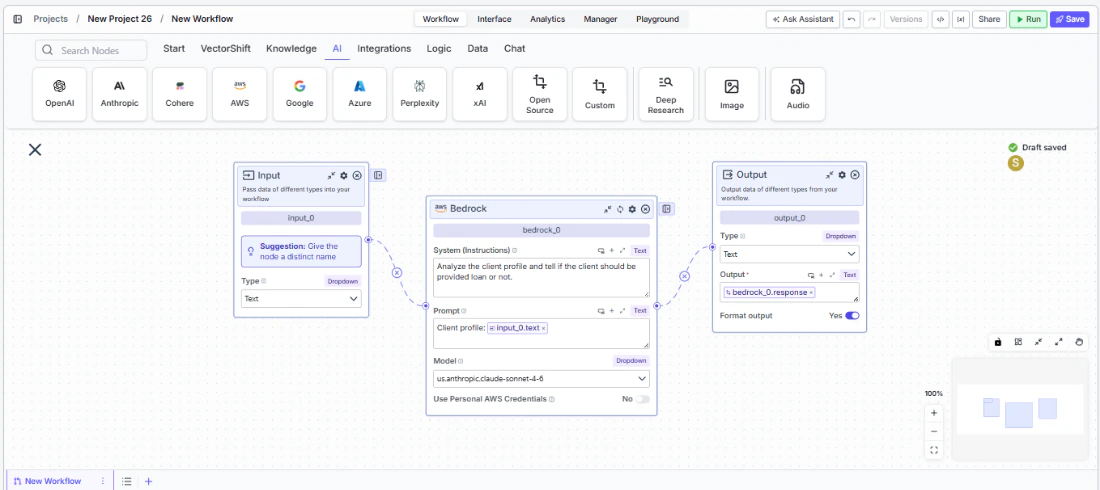
Task: Click the Ask Assistant button
Action: [x=803, y=19]
